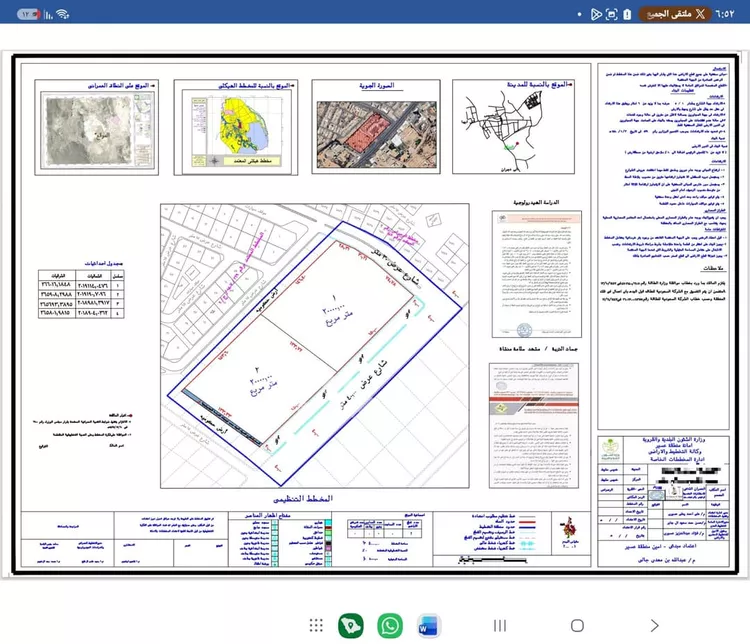Image resolution: width=750 pixels, height=644 pixels.
Task: Tap the home navigation button
Action: (577, 625)
